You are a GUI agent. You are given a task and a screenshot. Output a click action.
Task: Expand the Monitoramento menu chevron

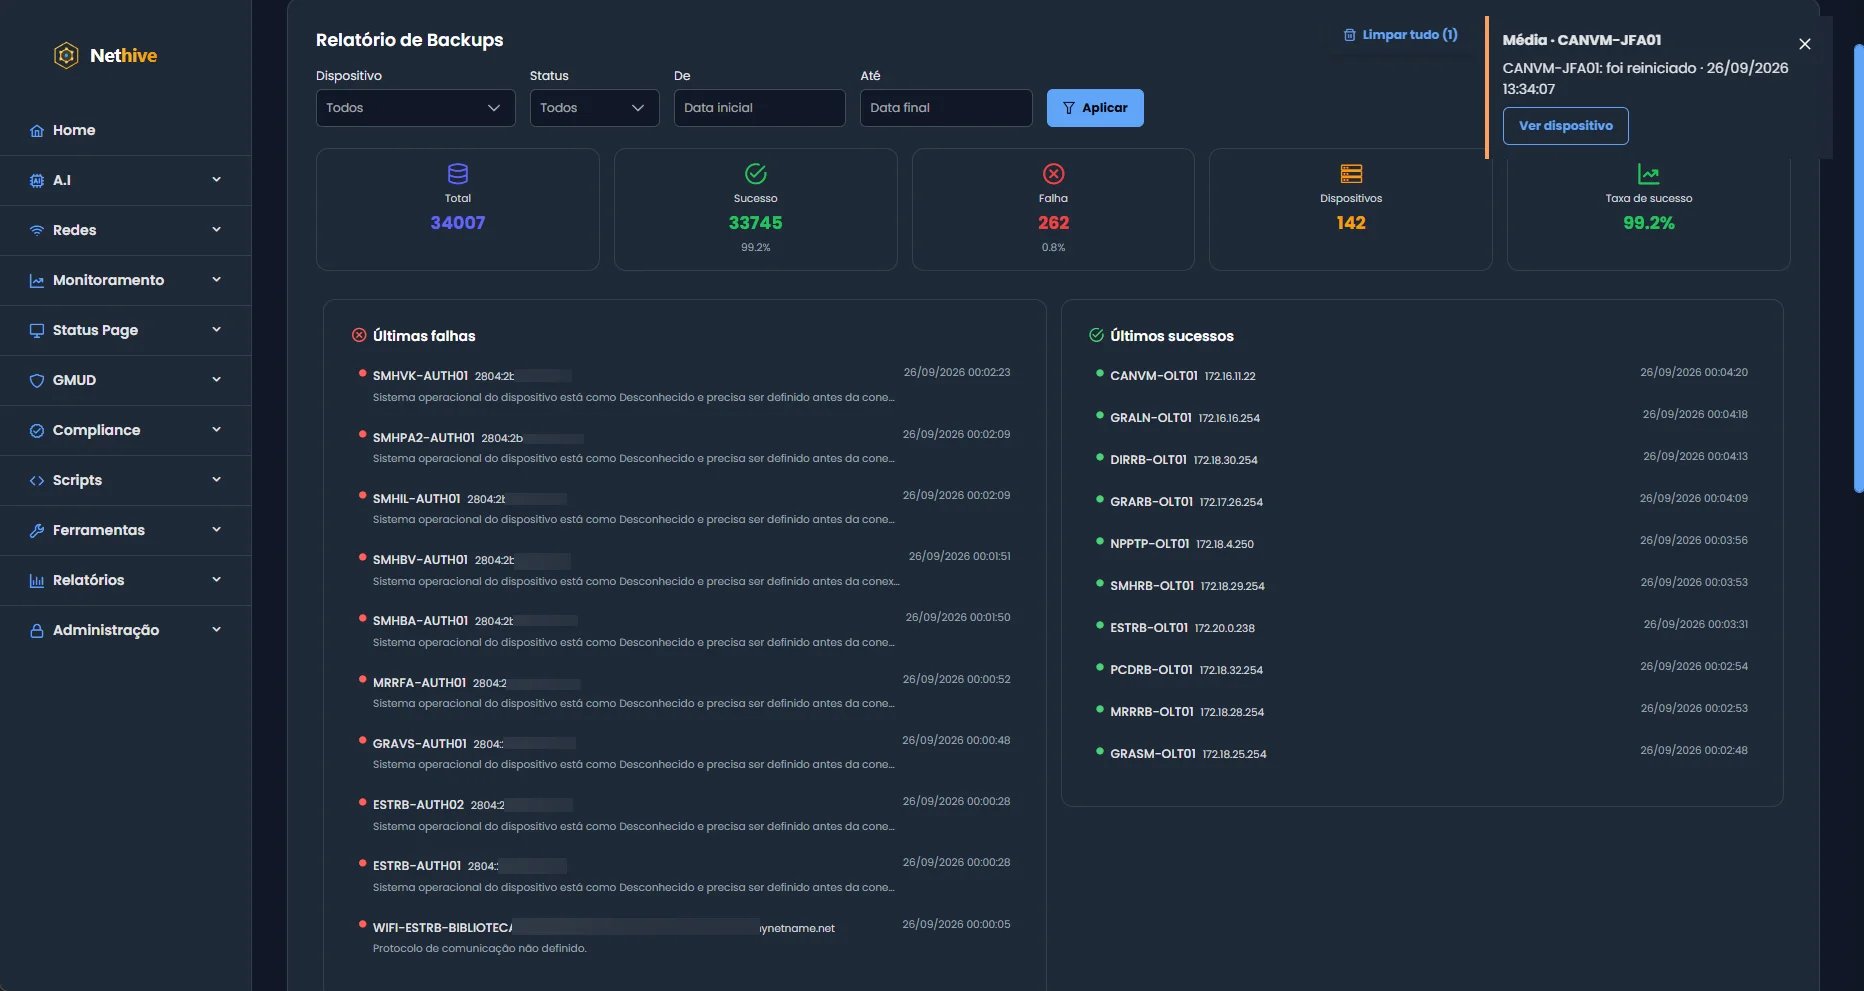(x=216, y=280)
